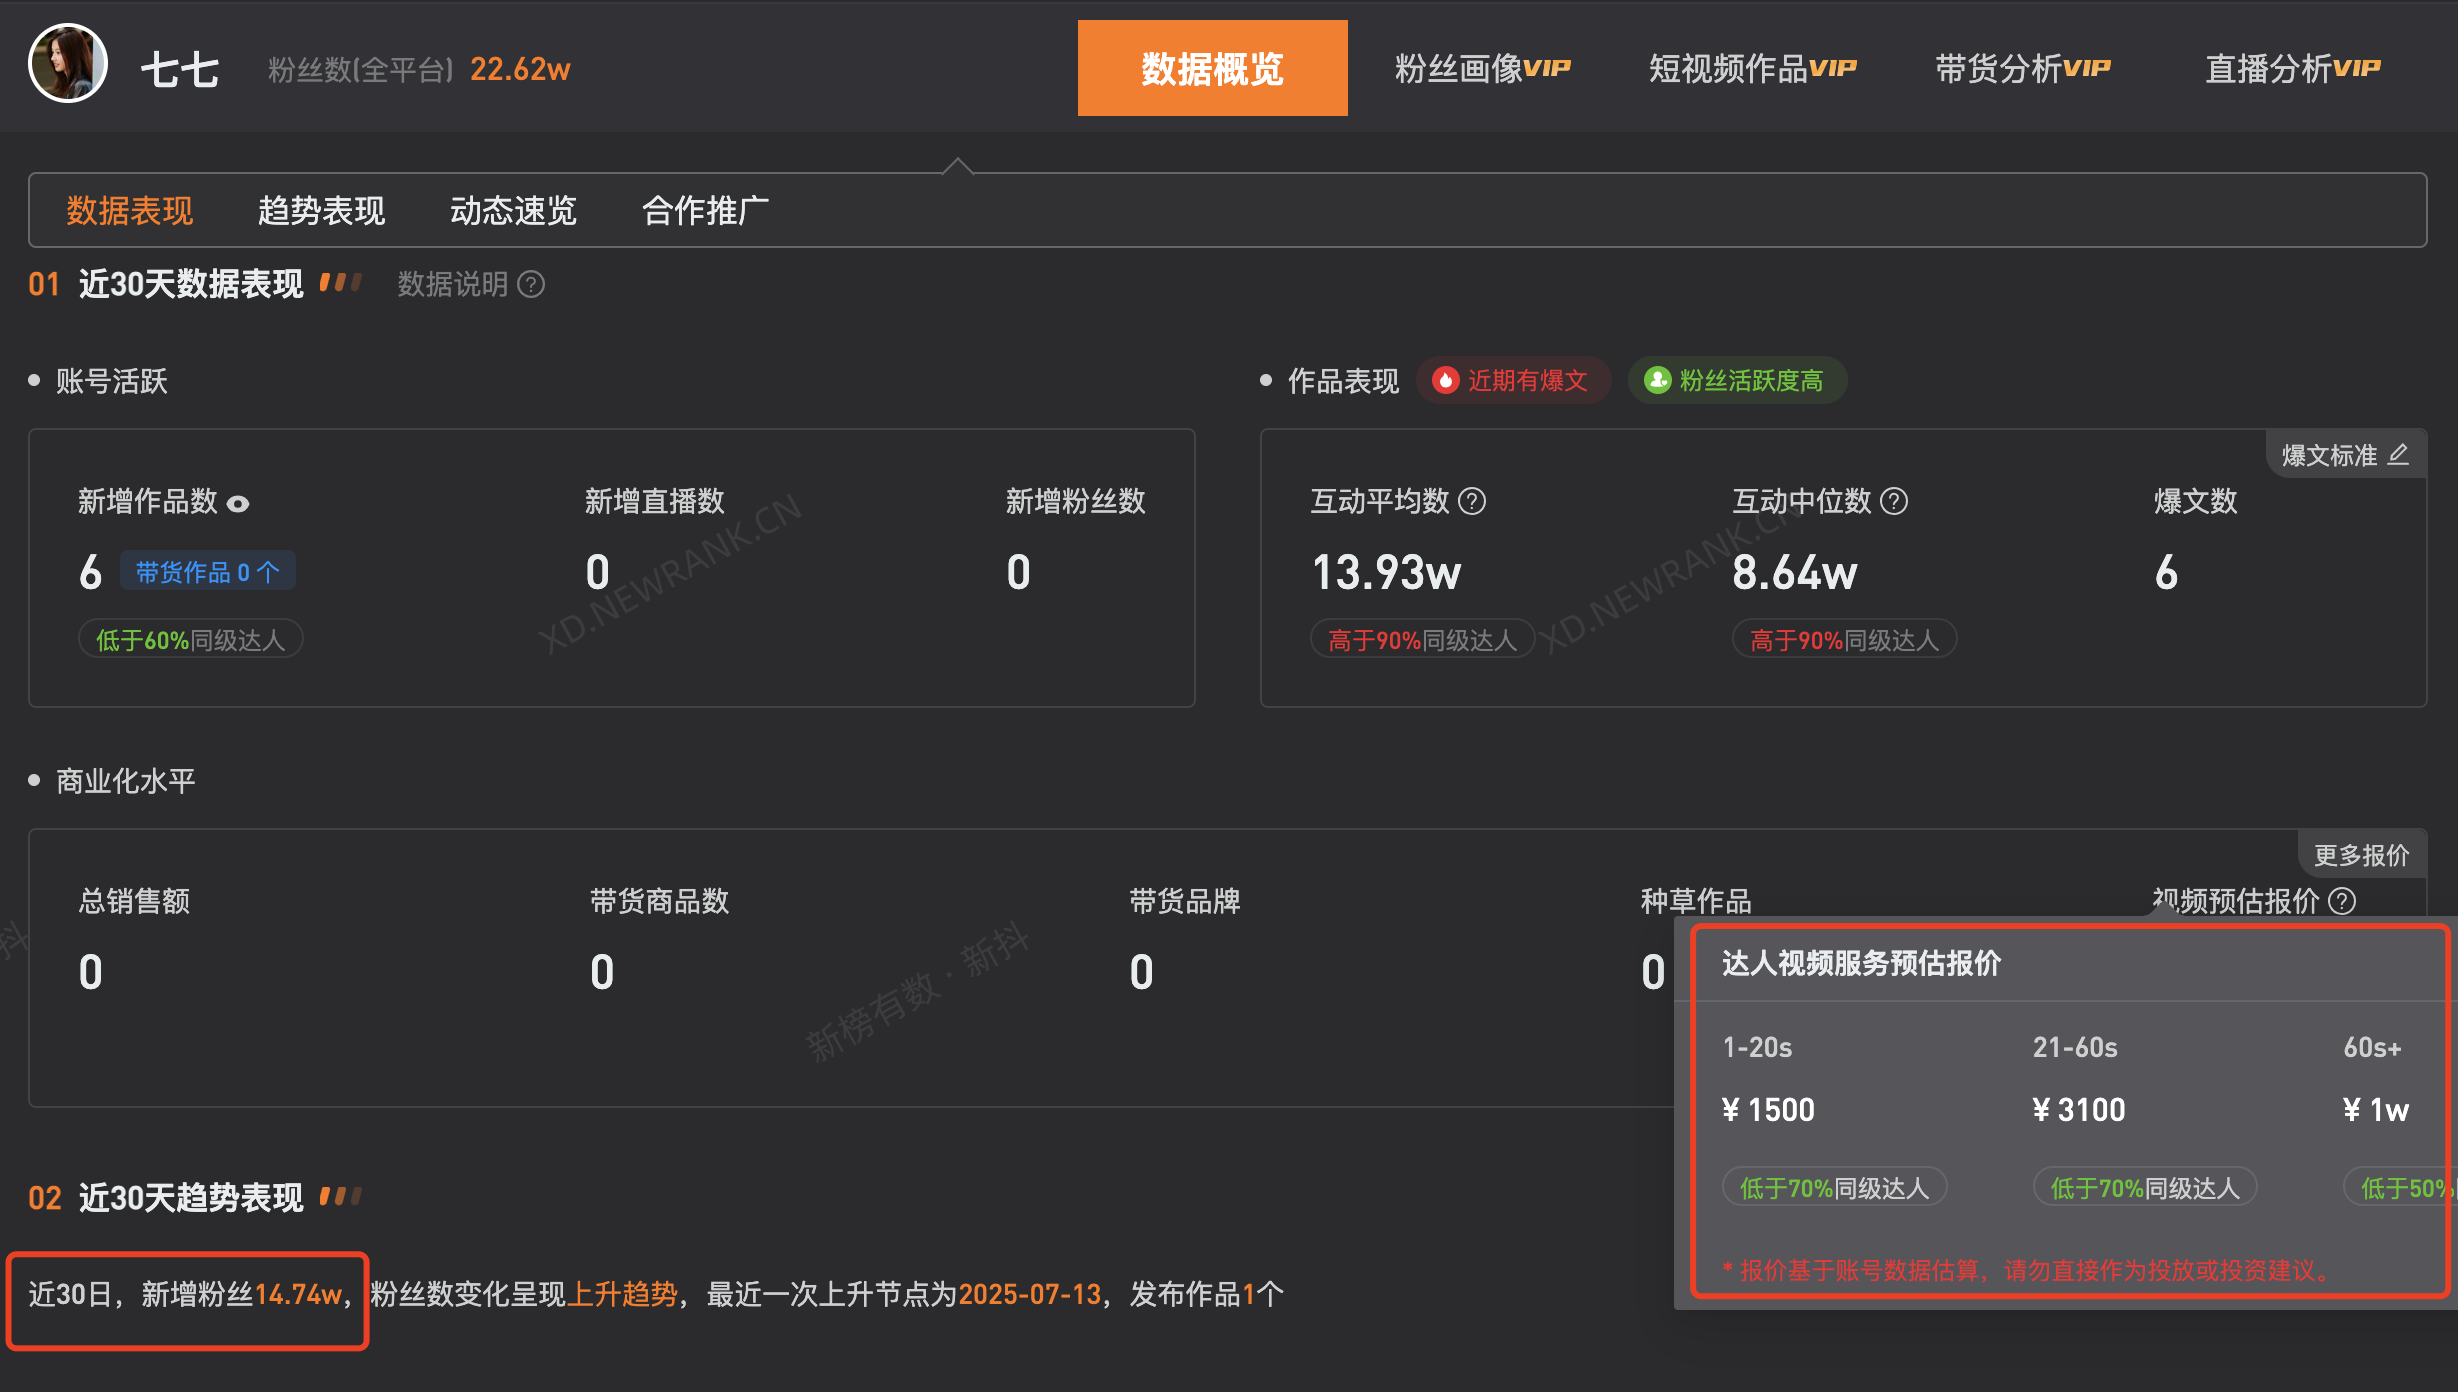Viewport: 2458px width, 1392px height.
Task: Jump to 合作推广 section
Action: point(705,211)
